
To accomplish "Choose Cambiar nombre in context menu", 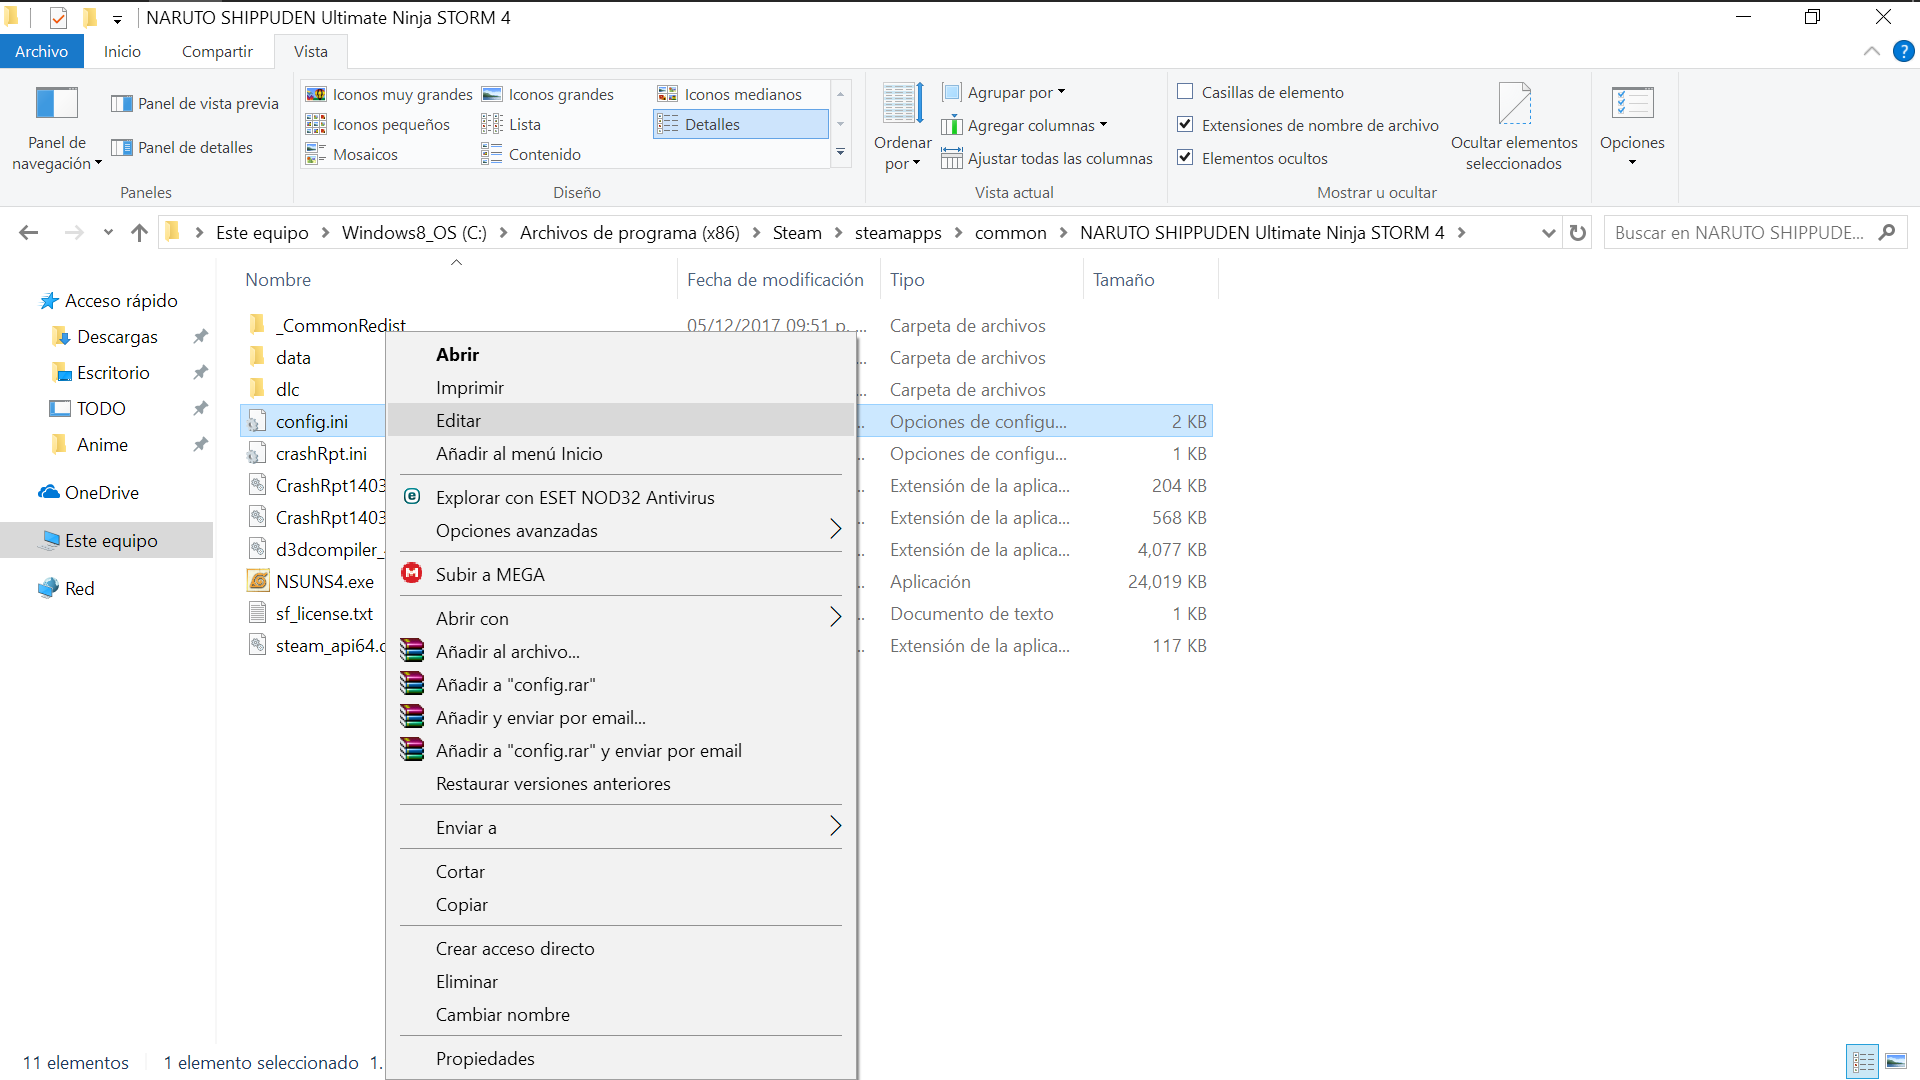I will pos(621,1014).
